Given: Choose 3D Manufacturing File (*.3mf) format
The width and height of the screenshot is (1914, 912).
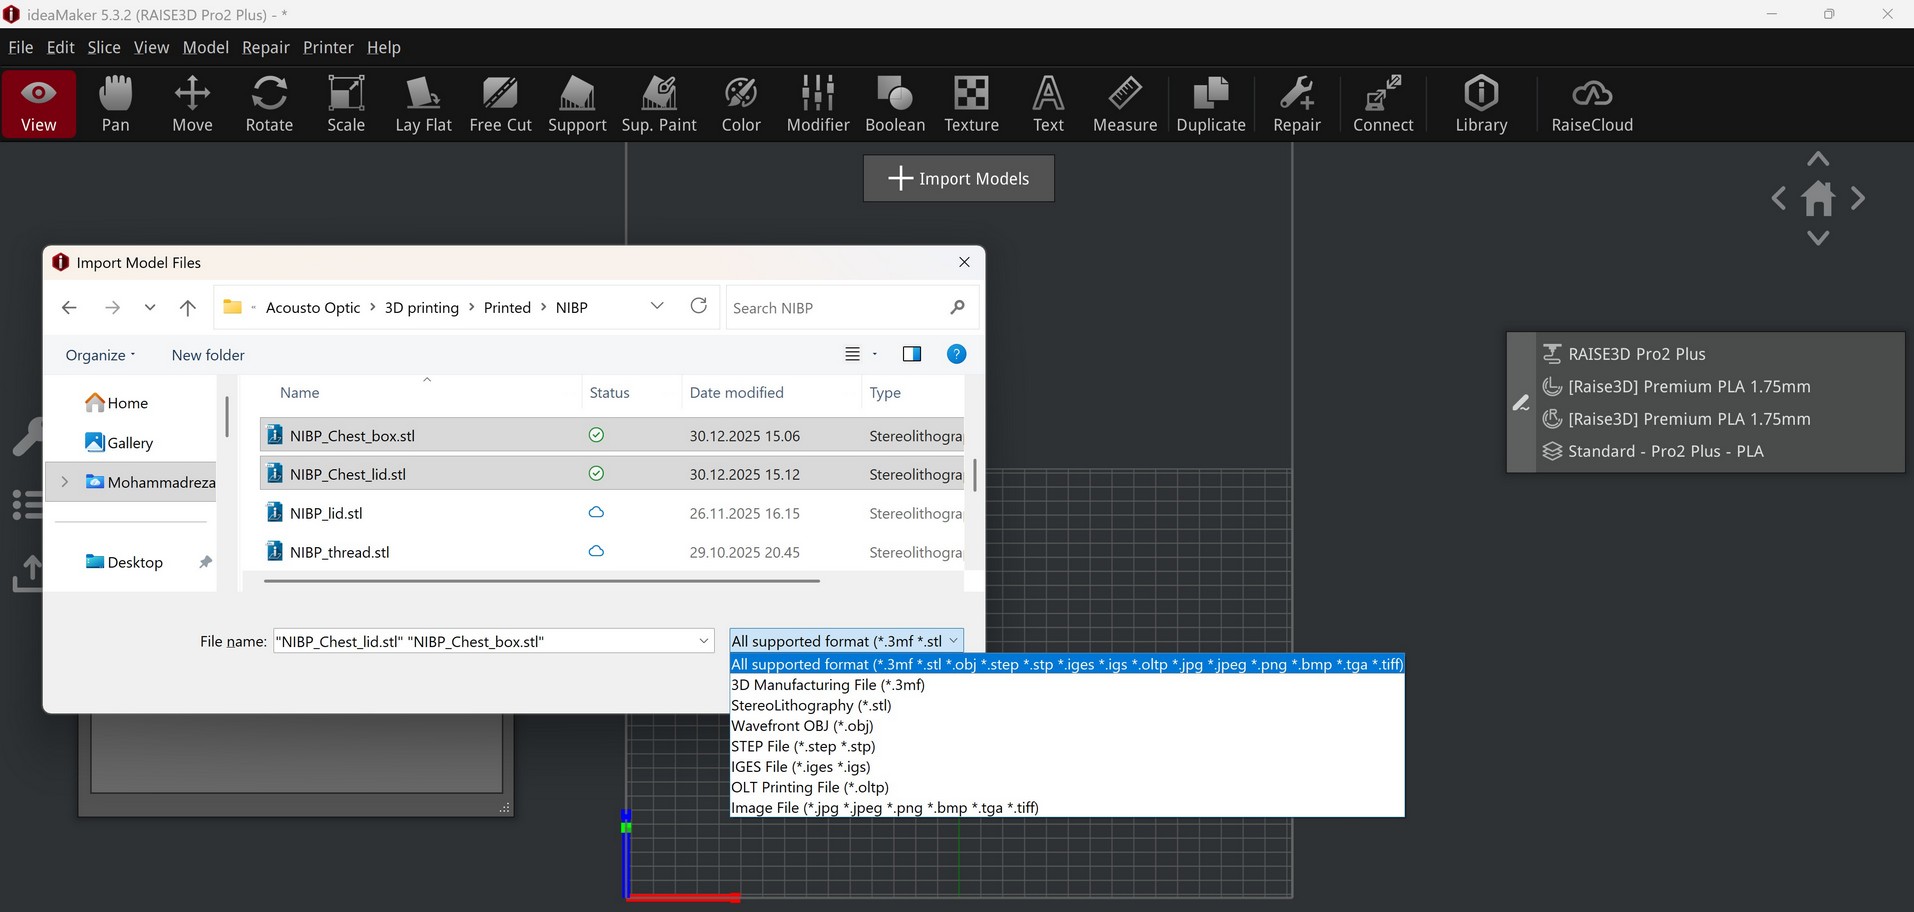Looking at the screenshot, I should pyautogui.click(x=828, y=685).
